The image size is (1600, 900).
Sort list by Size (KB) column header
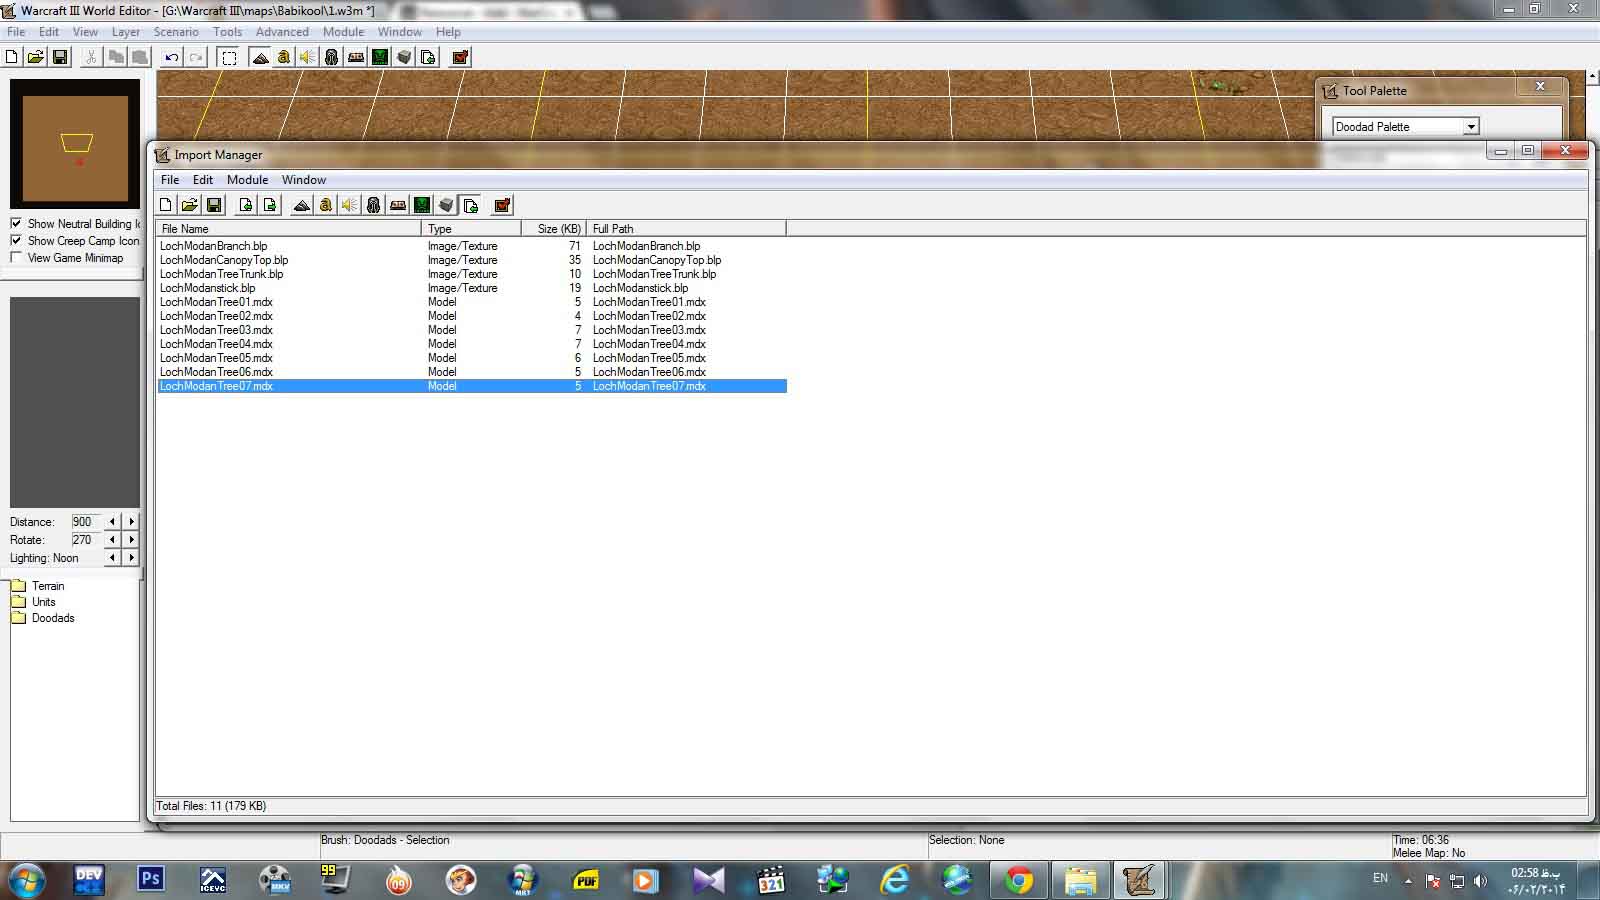pyautogui.click(x=554, y=229)
